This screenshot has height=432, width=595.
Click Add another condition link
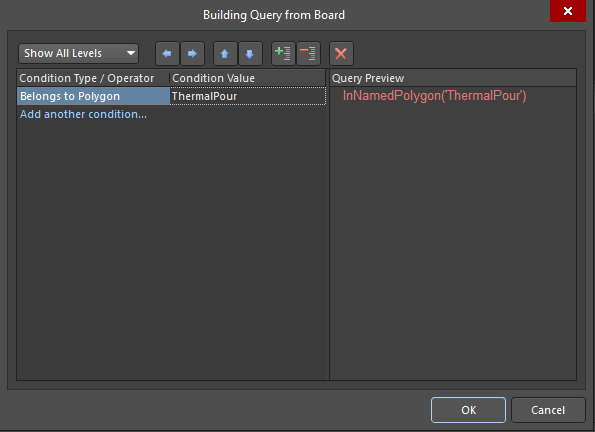[83, 114]
